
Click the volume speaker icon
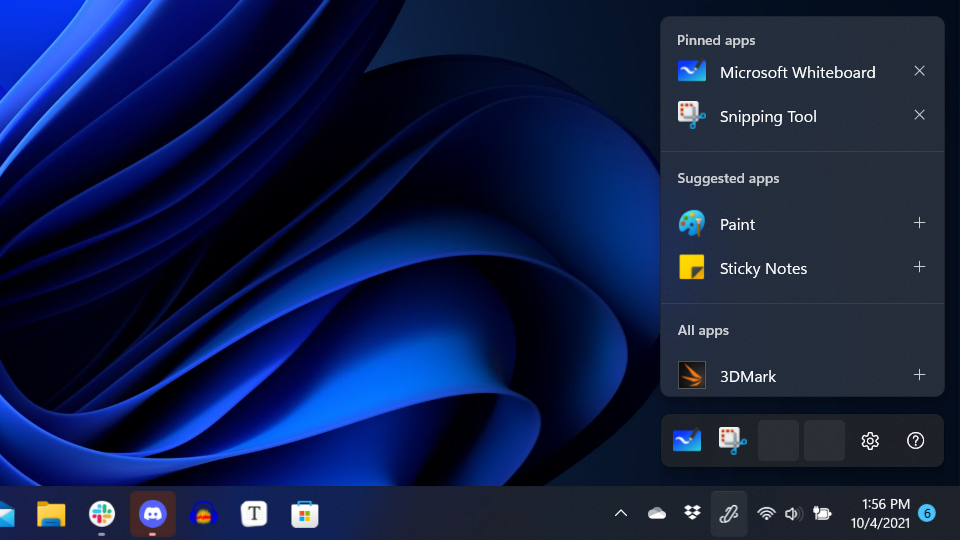click(793, 514)
